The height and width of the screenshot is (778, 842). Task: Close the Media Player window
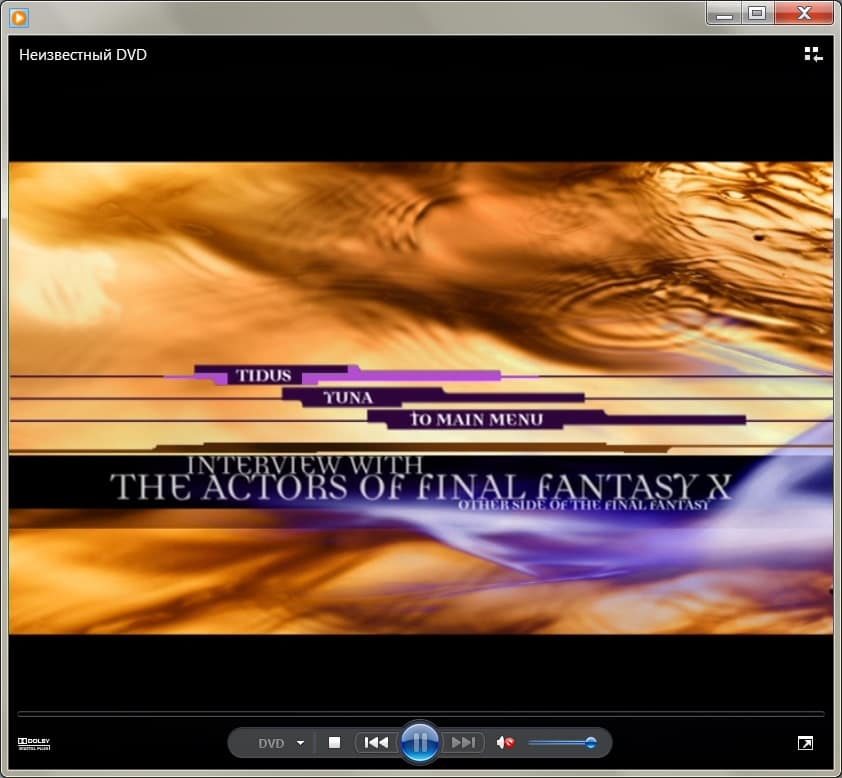[x=804, y=13]
